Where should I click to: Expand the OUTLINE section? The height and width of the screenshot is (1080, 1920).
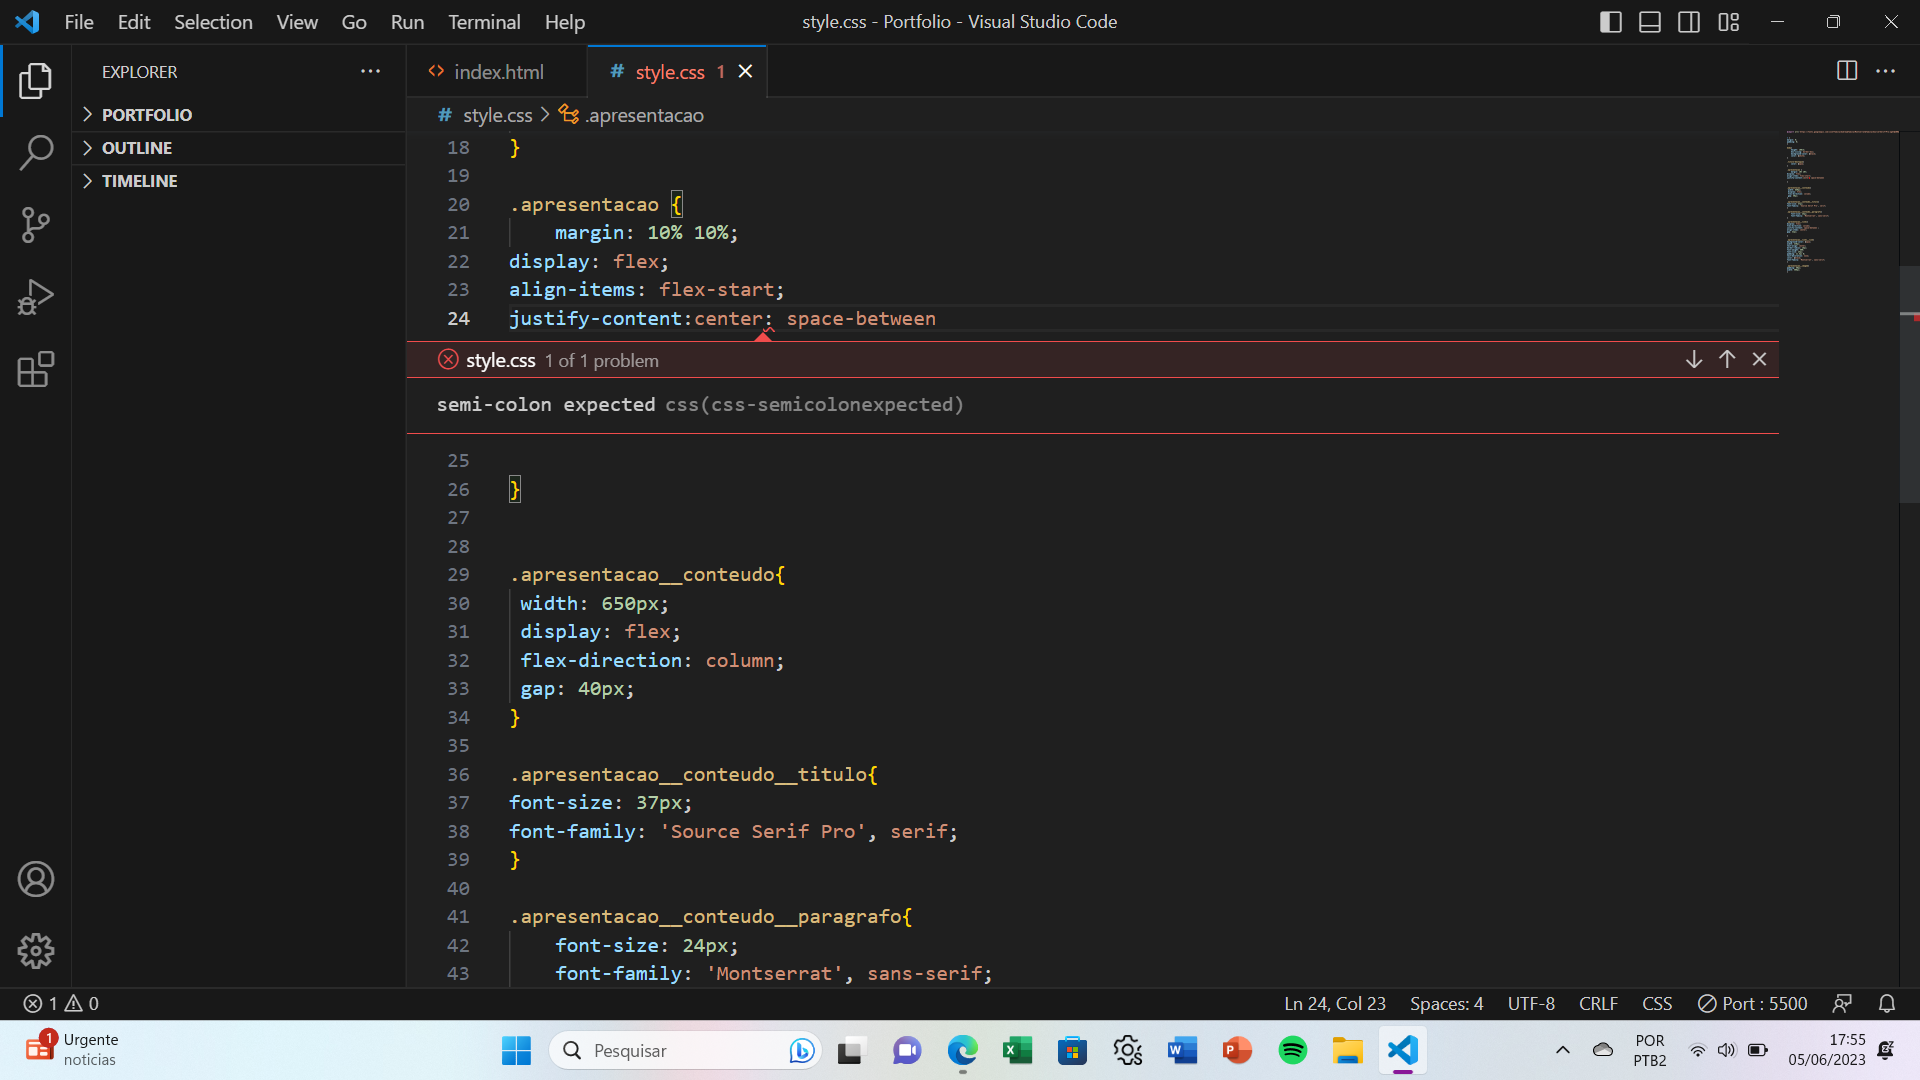240,148
